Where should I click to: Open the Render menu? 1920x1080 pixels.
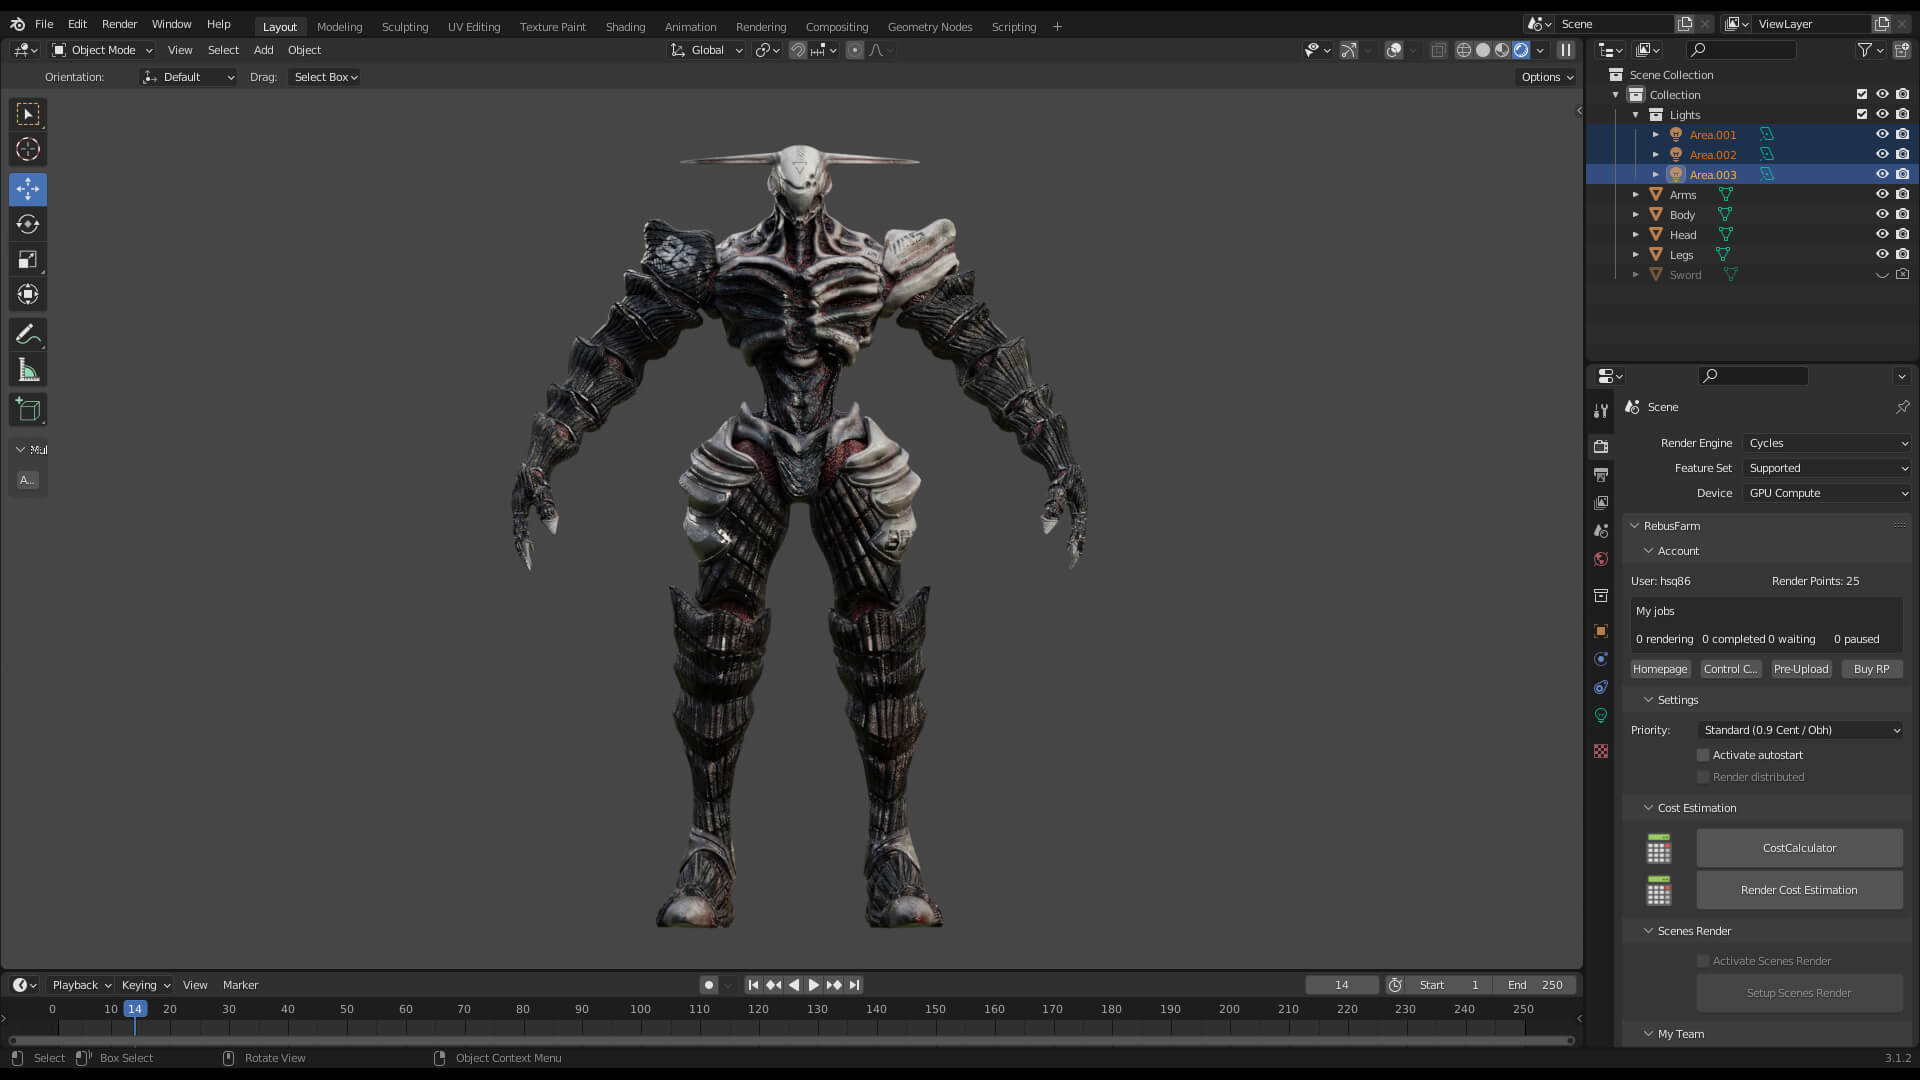pyautogui.click(x=119, y=24)
